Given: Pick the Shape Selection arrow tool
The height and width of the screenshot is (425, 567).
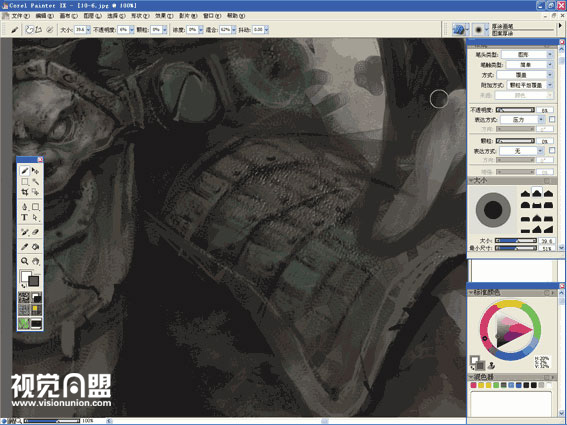Looking at the screenshot, I should pos(35,218).
